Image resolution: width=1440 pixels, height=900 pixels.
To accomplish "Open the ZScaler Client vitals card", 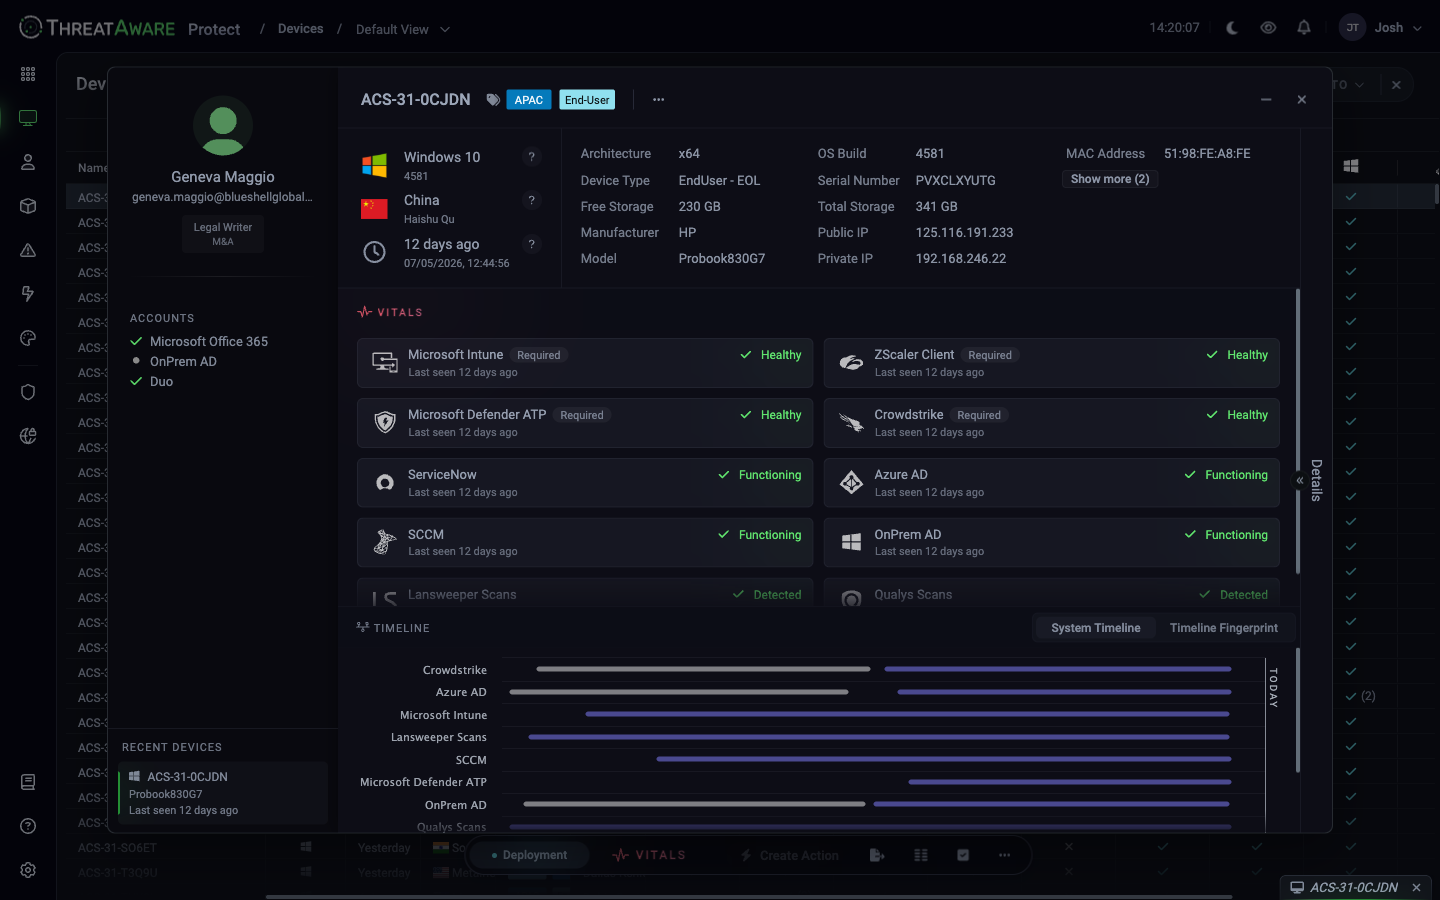I will tap(1052, 363).
